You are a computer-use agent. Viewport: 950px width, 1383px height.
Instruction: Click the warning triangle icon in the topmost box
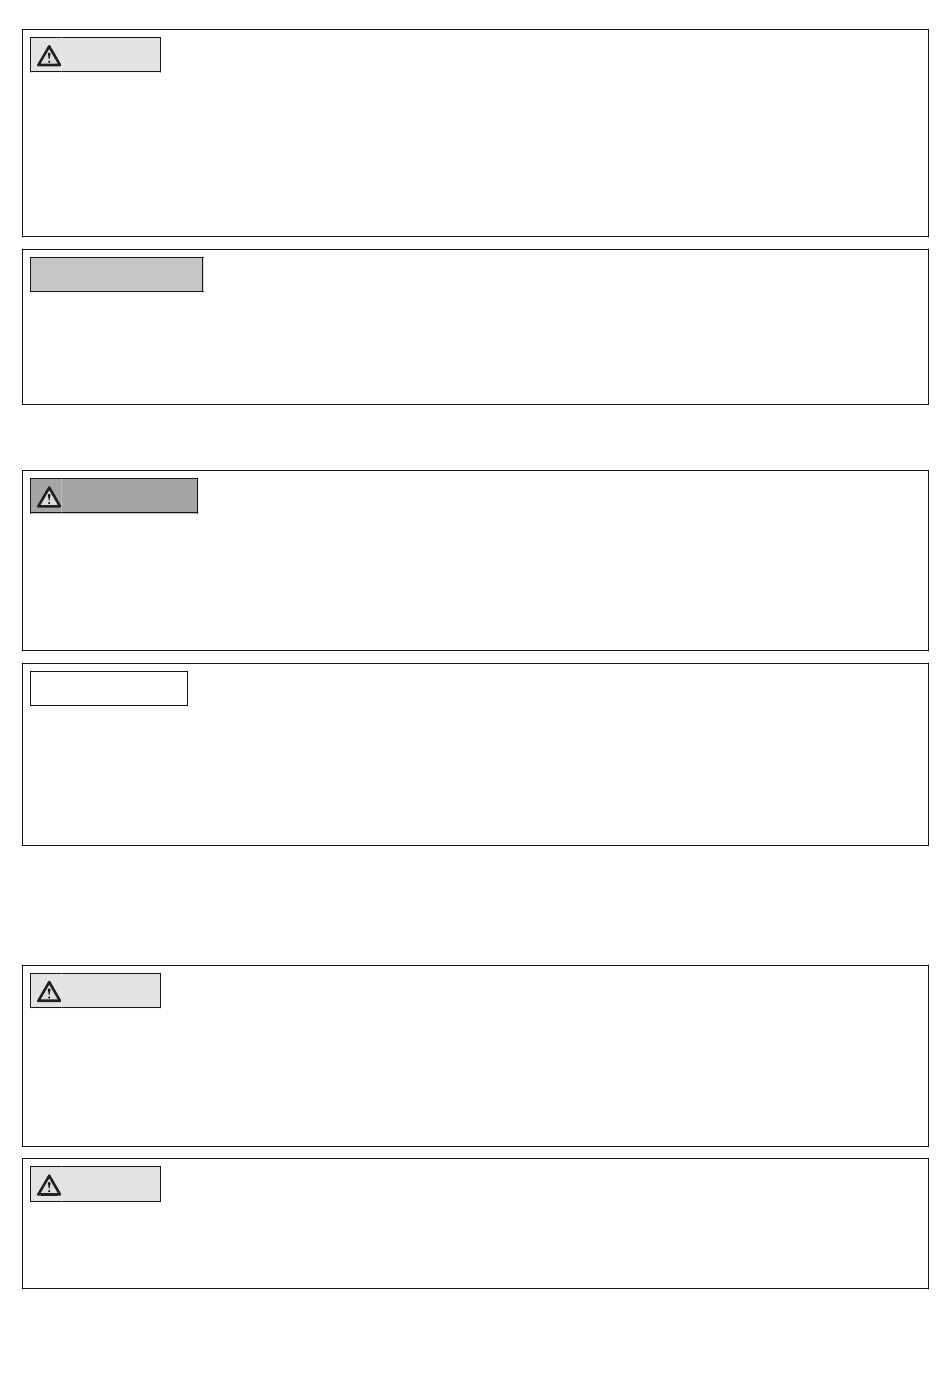pos(49,56)
